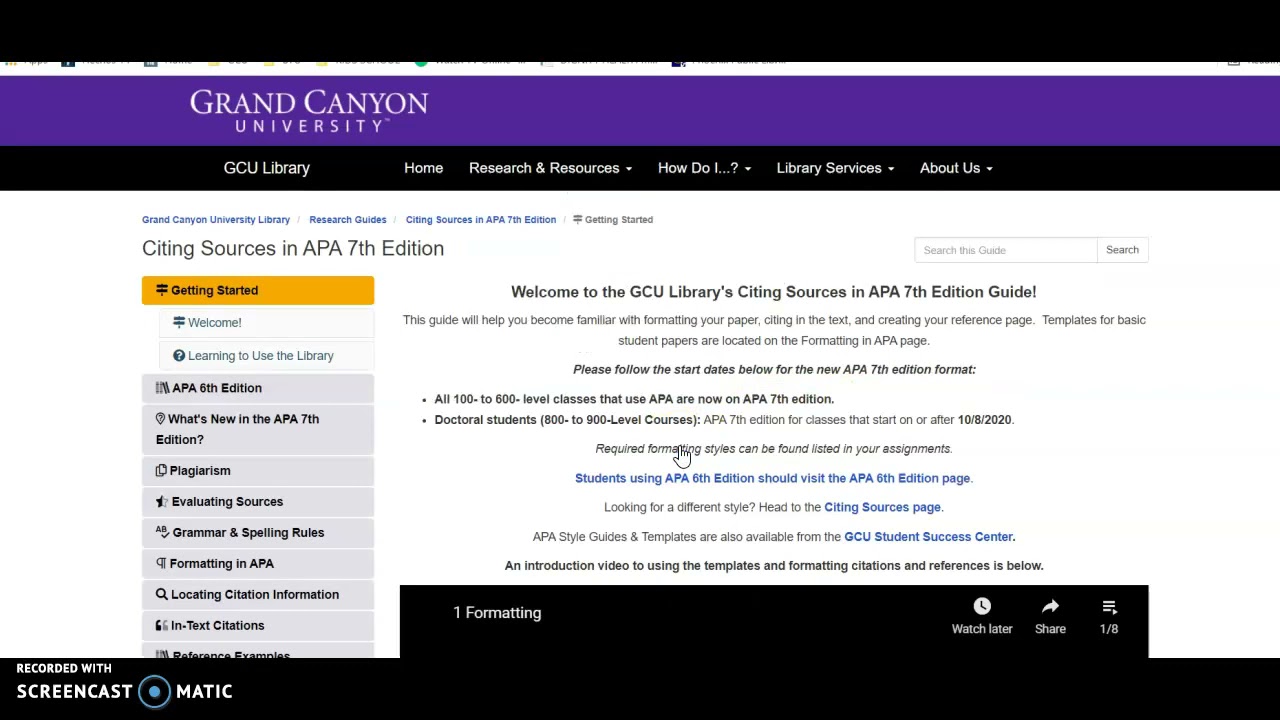Open the In-Text Citations tab
The image size is (1280, 720).
point(258,625)
